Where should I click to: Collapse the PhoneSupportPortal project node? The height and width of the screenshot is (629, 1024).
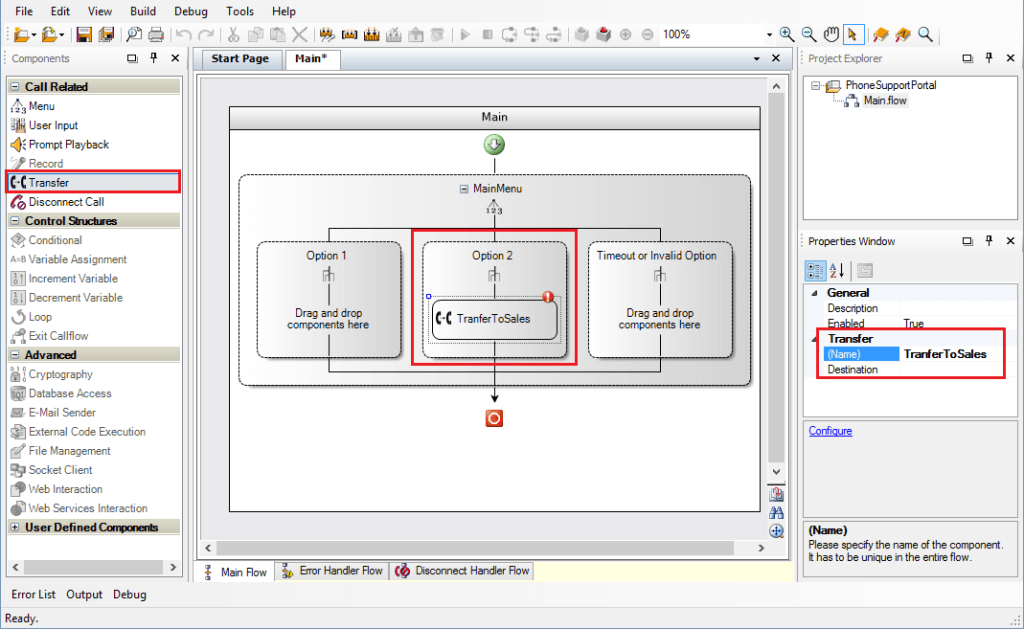point(815,86)
